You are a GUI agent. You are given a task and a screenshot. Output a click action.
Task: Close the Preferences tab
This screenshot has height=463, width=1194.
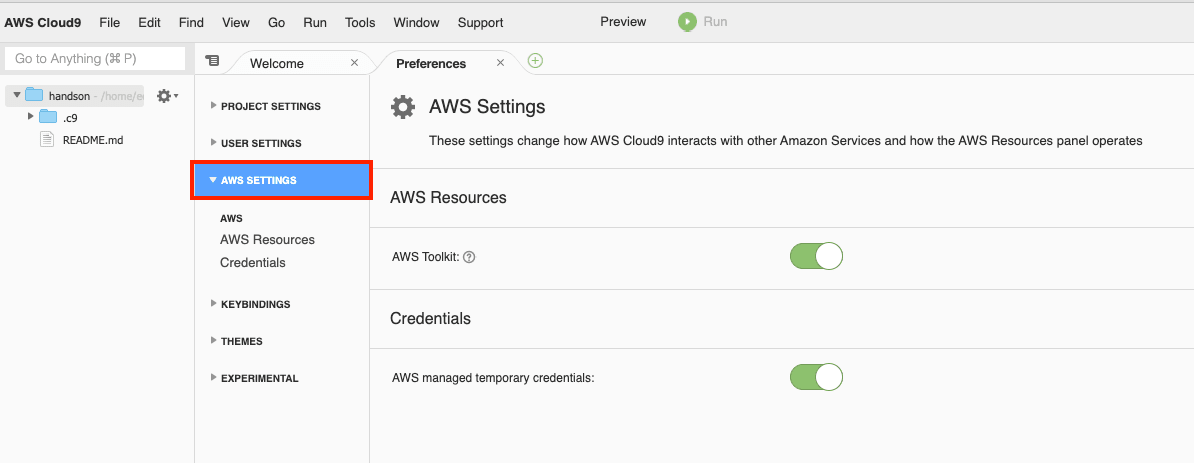click(x=500, y=62)
